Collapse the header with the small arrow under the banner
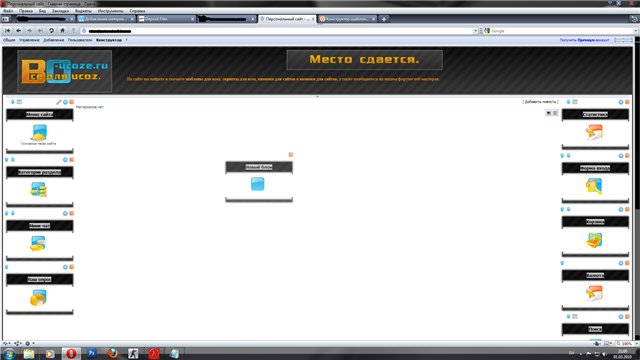This screenshot has height=360, width=640. (x=318, y=97)
